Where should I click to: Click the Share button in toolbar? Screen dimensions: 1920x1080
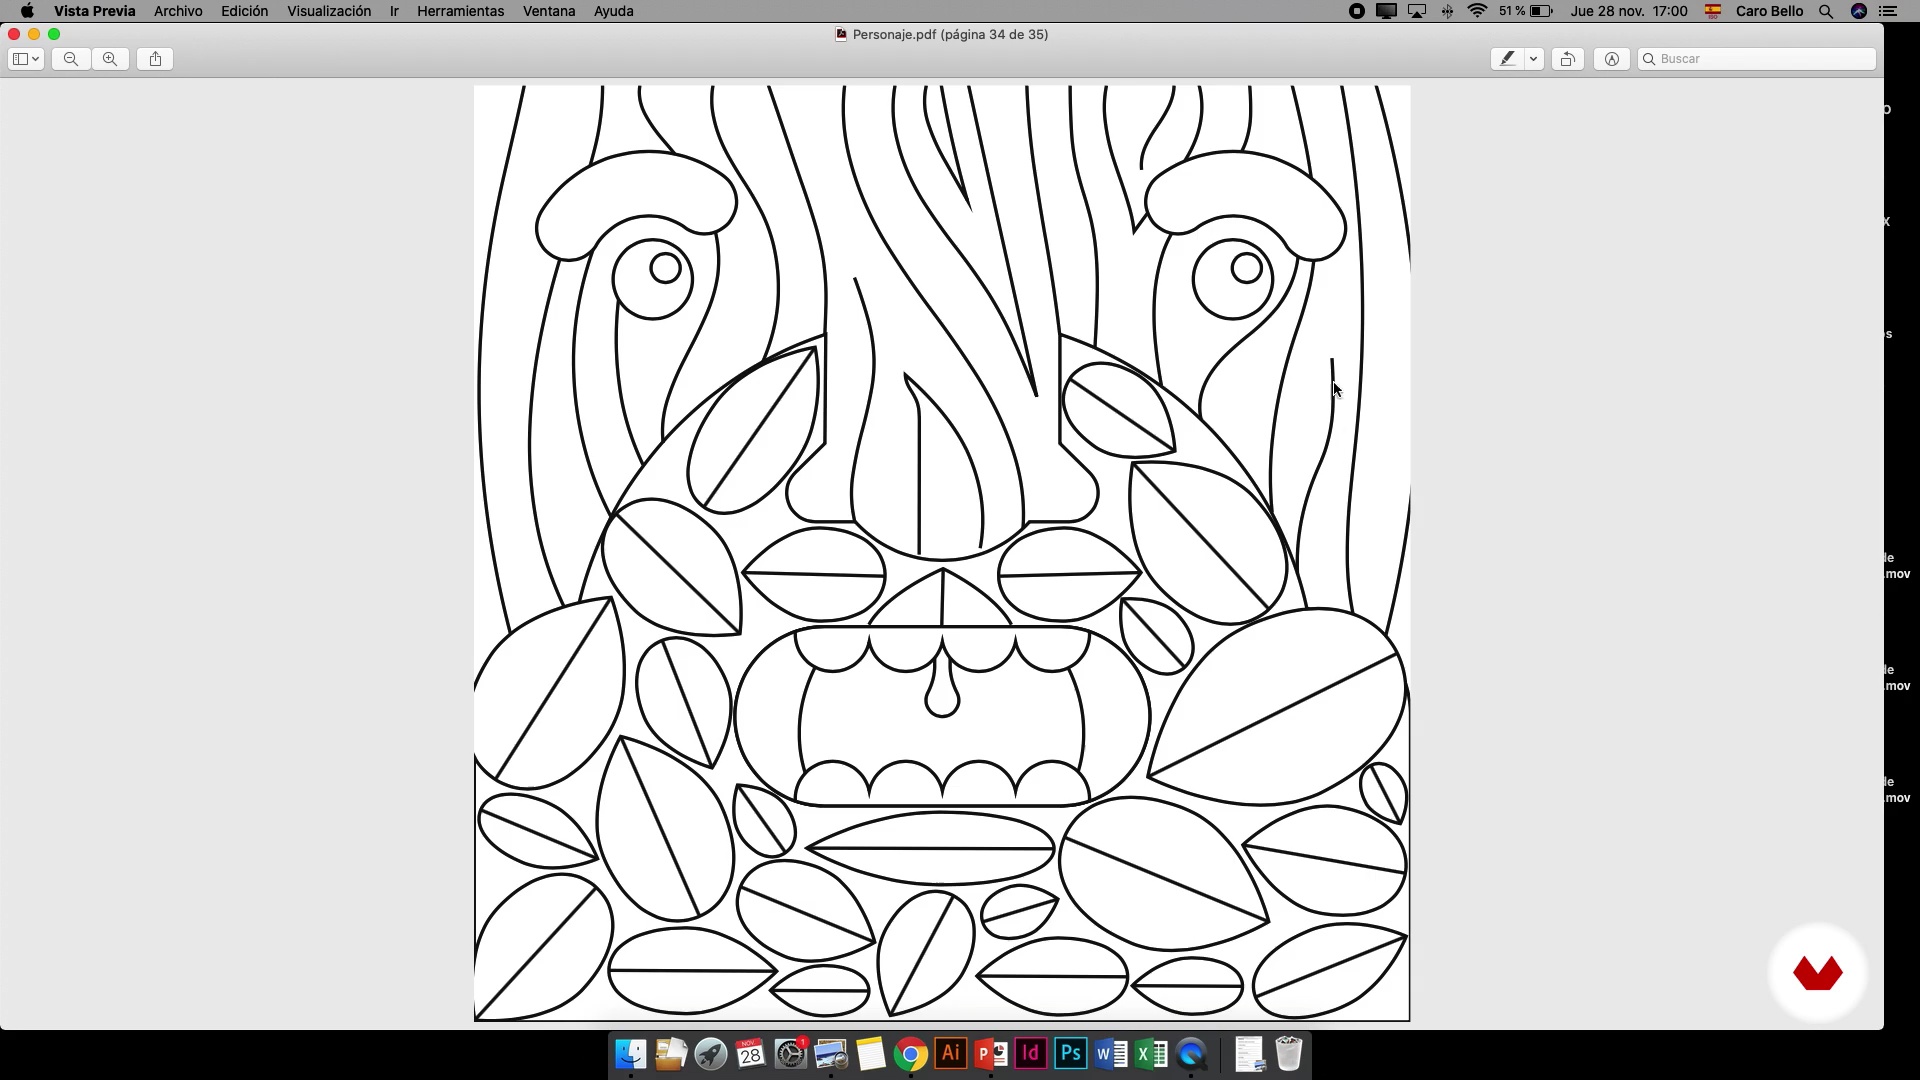(x=155, y=59)
